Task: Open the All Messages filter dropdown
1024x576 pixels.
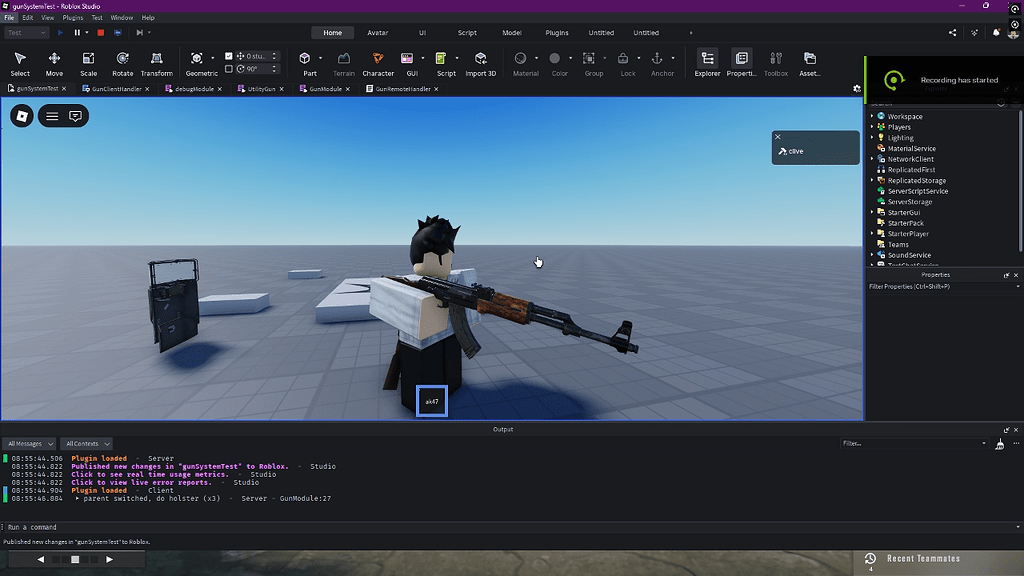Action: click(x=29, y=443)
